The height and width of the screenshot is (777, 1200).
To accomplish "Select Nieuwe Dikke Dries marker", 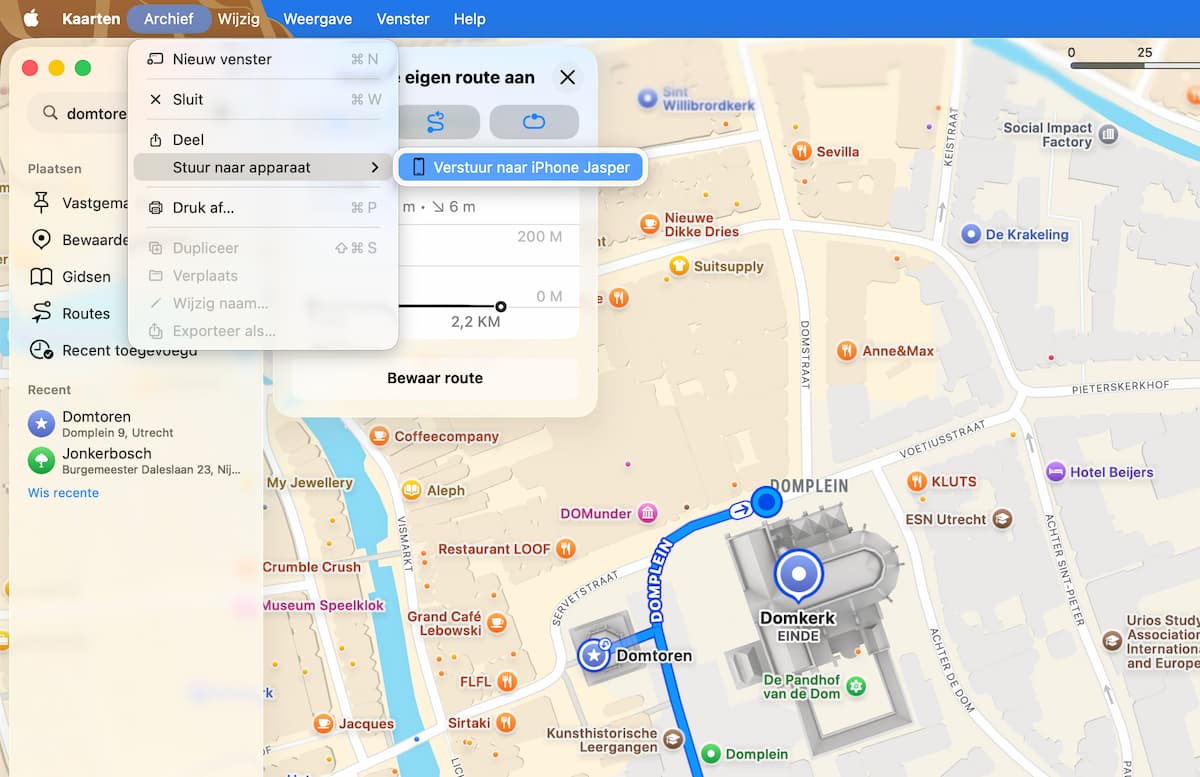I will [x=649, y=224].
